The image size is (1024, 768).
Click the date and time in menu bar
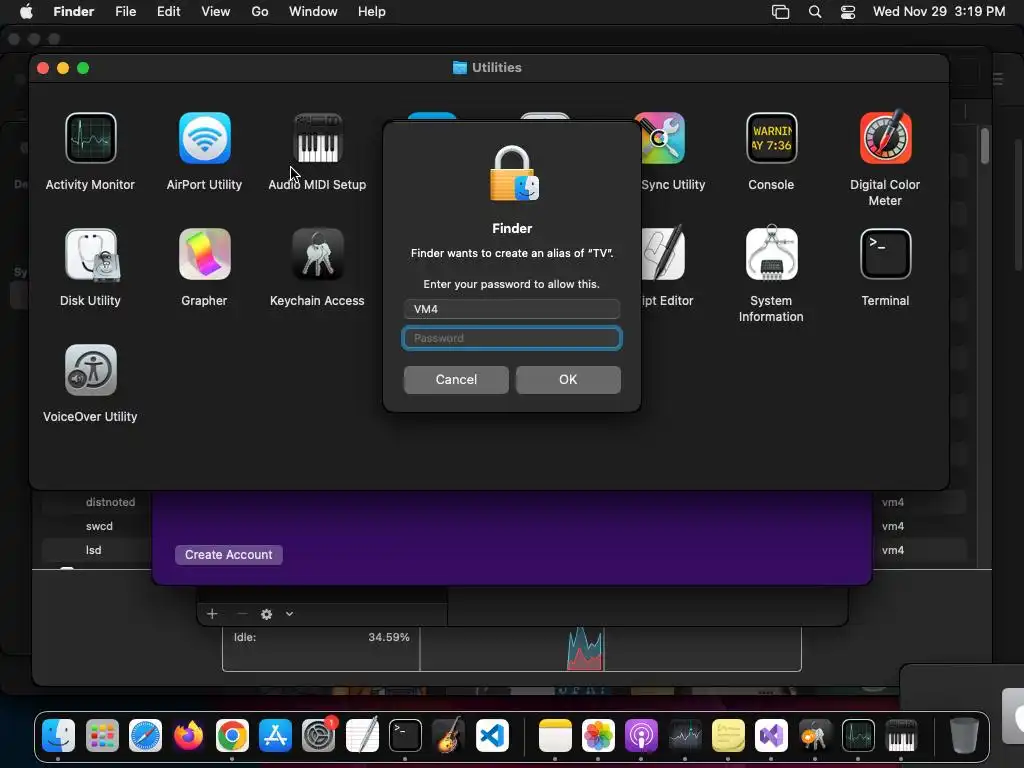pos(939,12)
